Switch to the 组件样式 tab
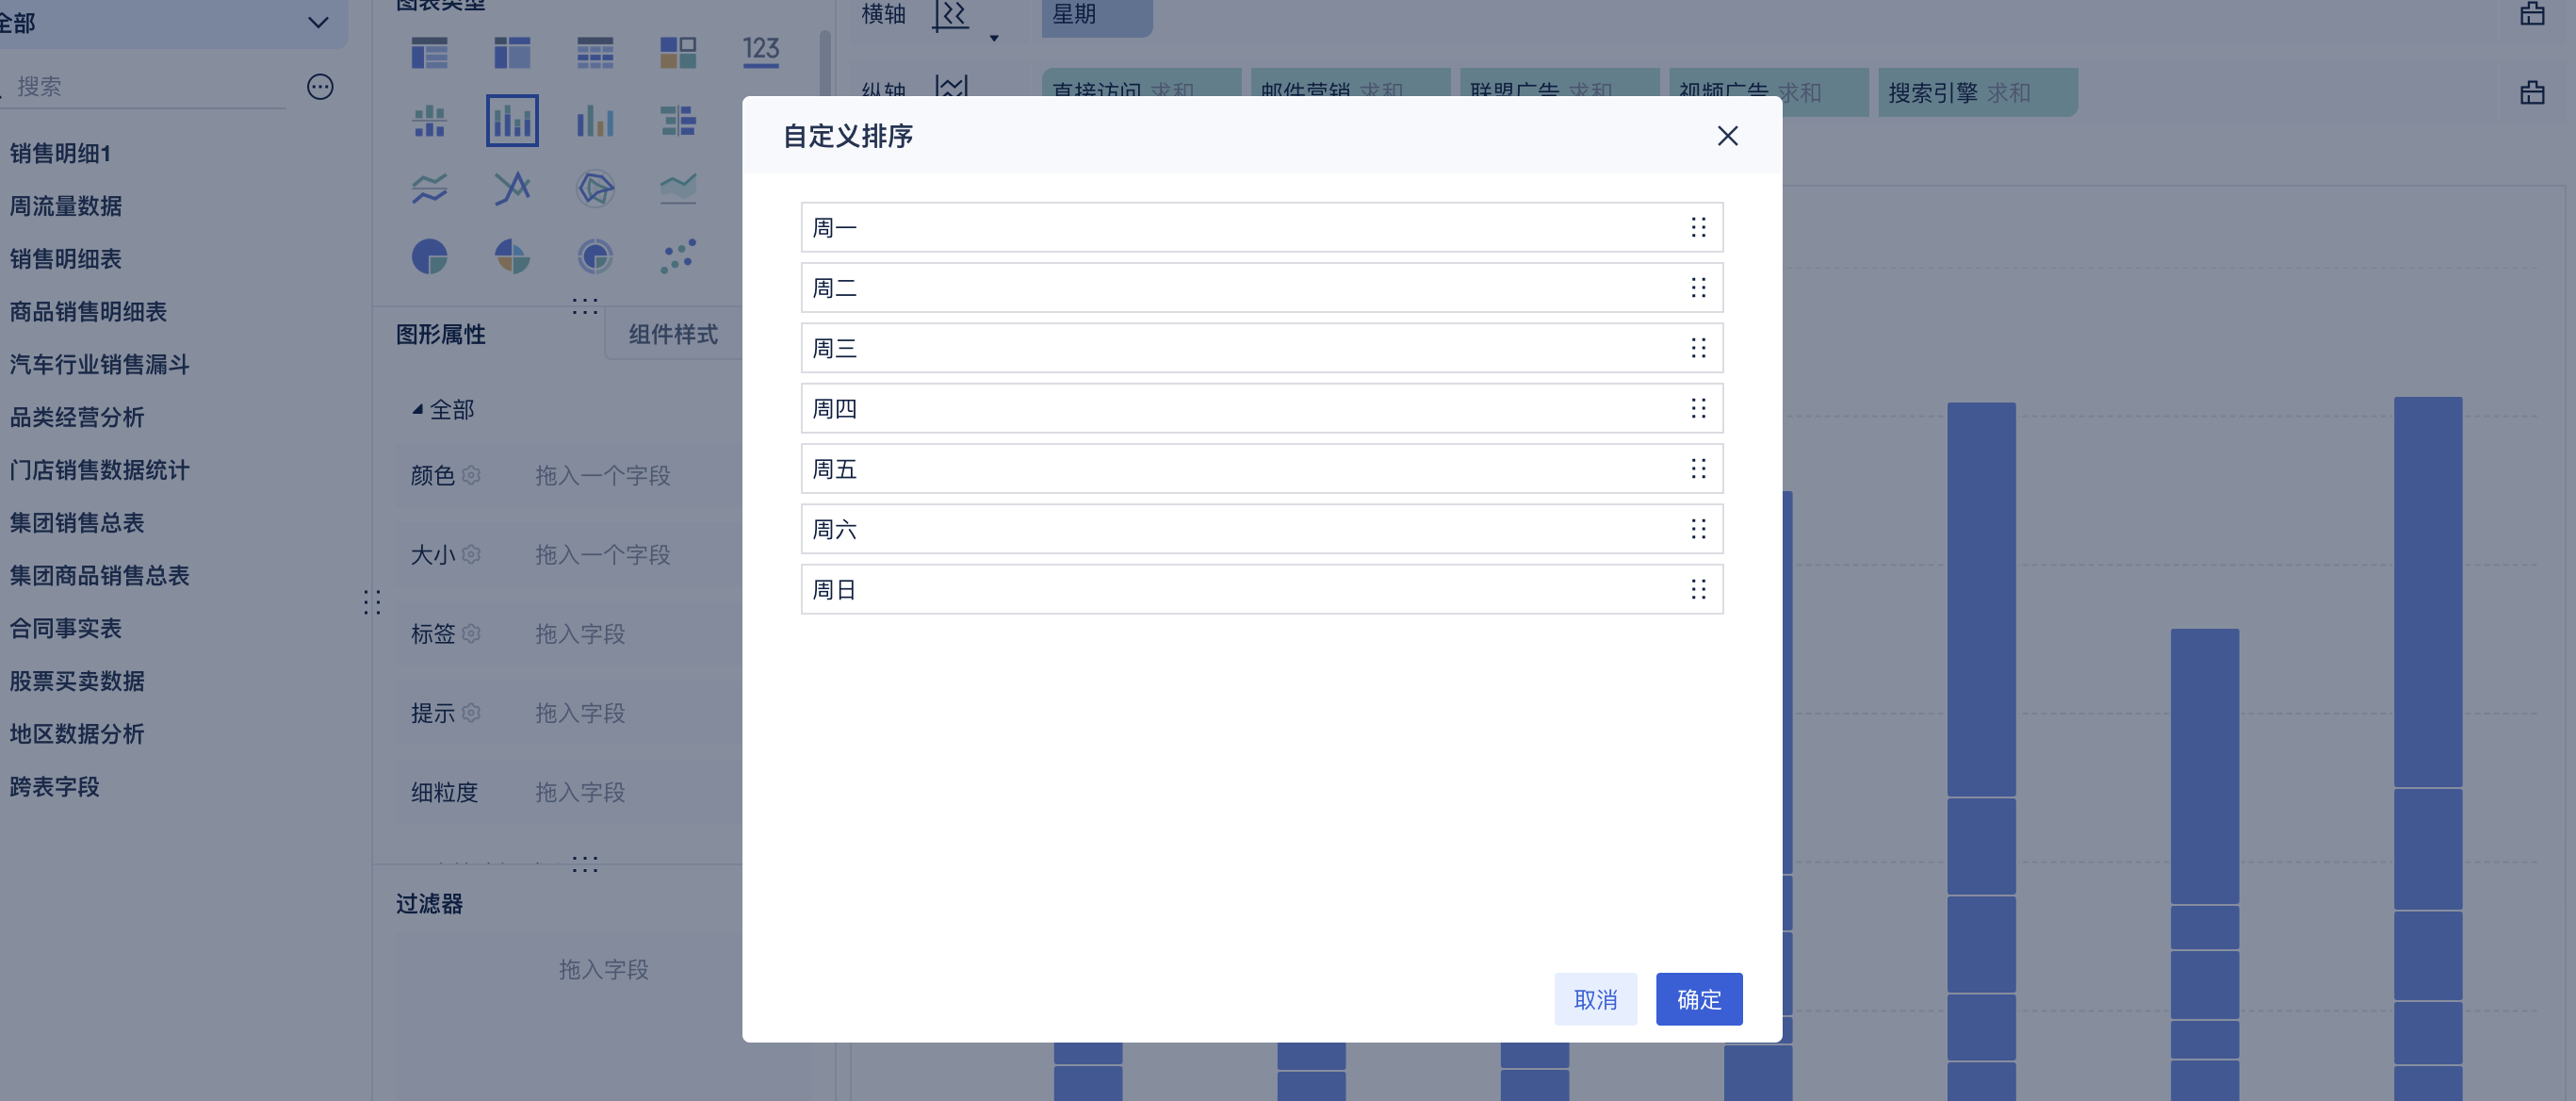 (x=672, y=334)
